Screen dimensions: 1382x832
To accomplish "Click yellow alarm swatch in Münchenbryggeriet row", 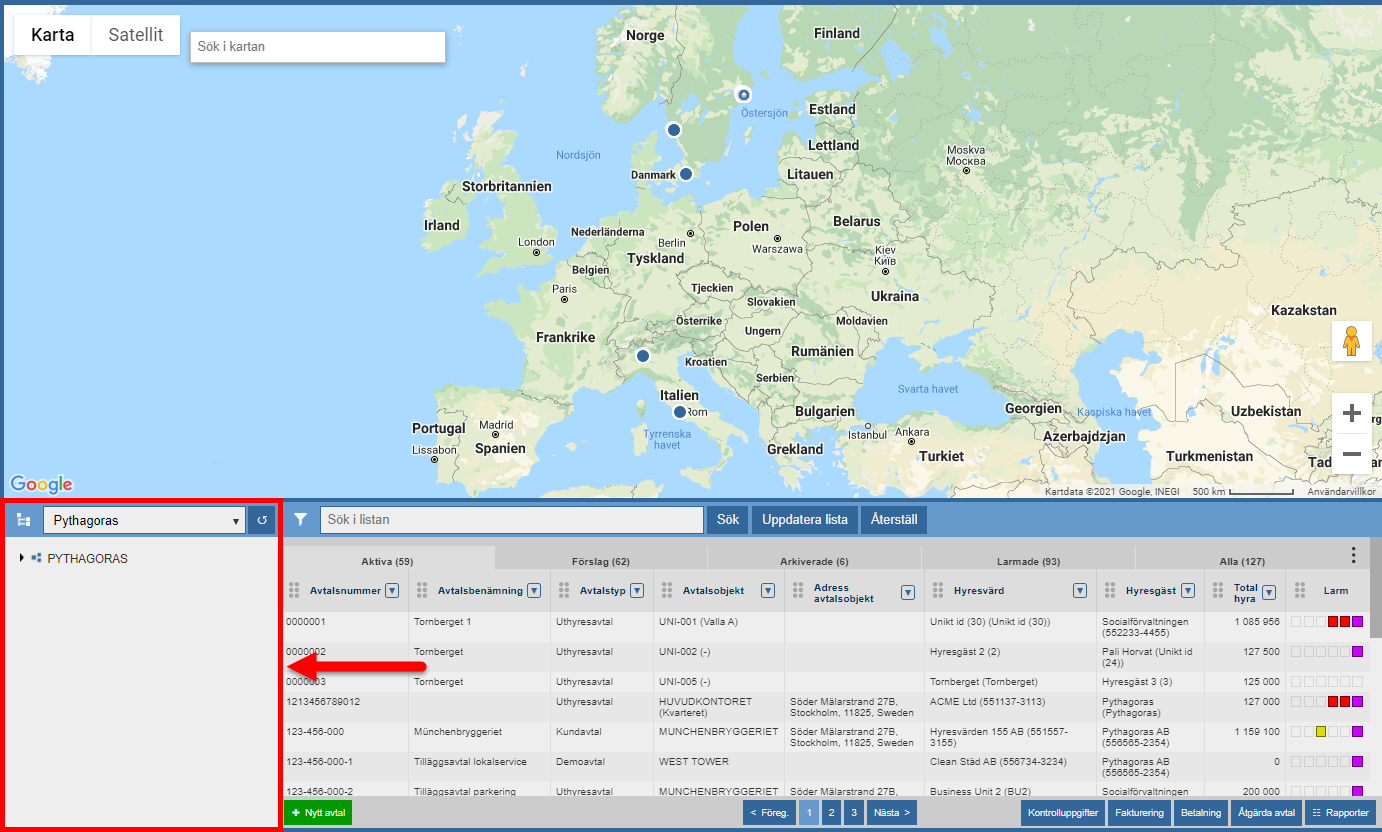I will [x=1321, y=732].
